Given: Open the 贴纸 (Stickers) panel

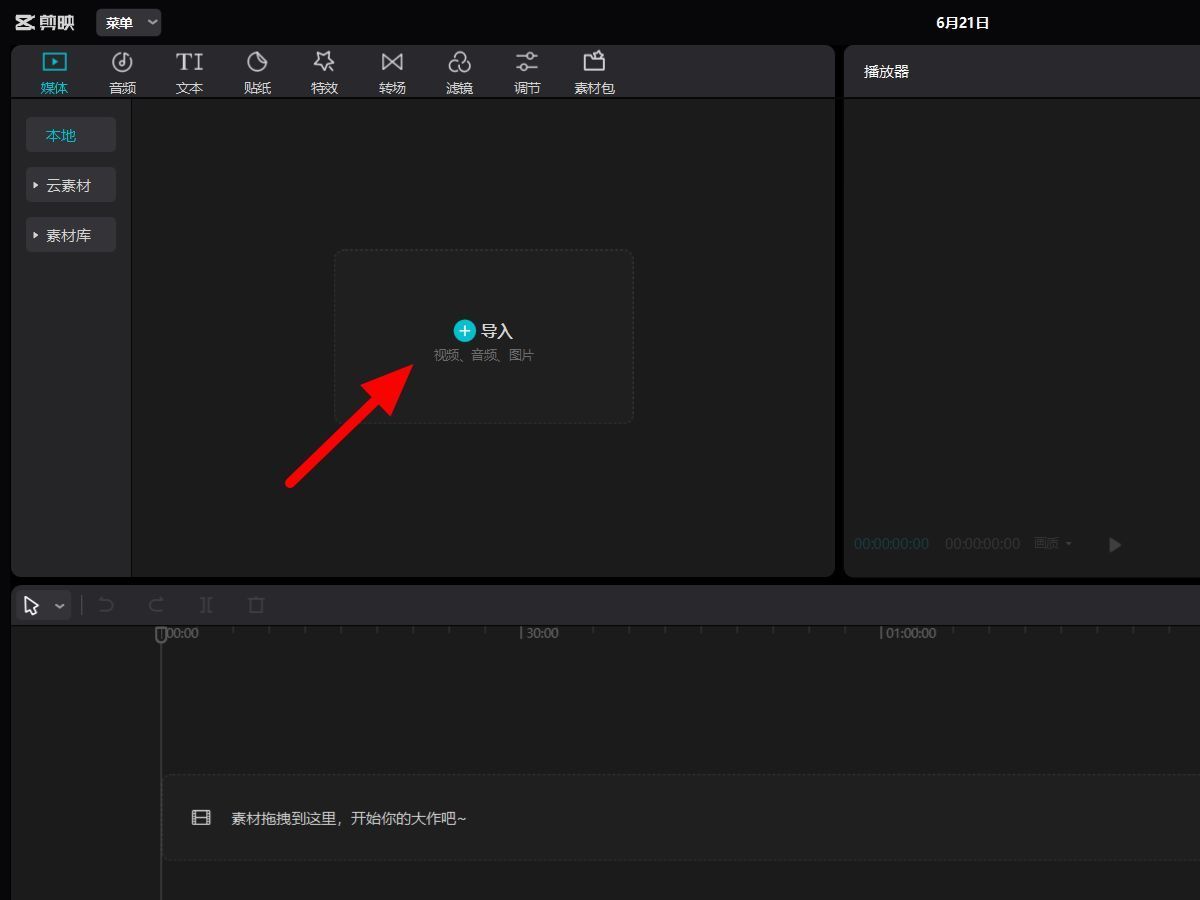Looking at the screenshot, I should [x=257, y=73].
